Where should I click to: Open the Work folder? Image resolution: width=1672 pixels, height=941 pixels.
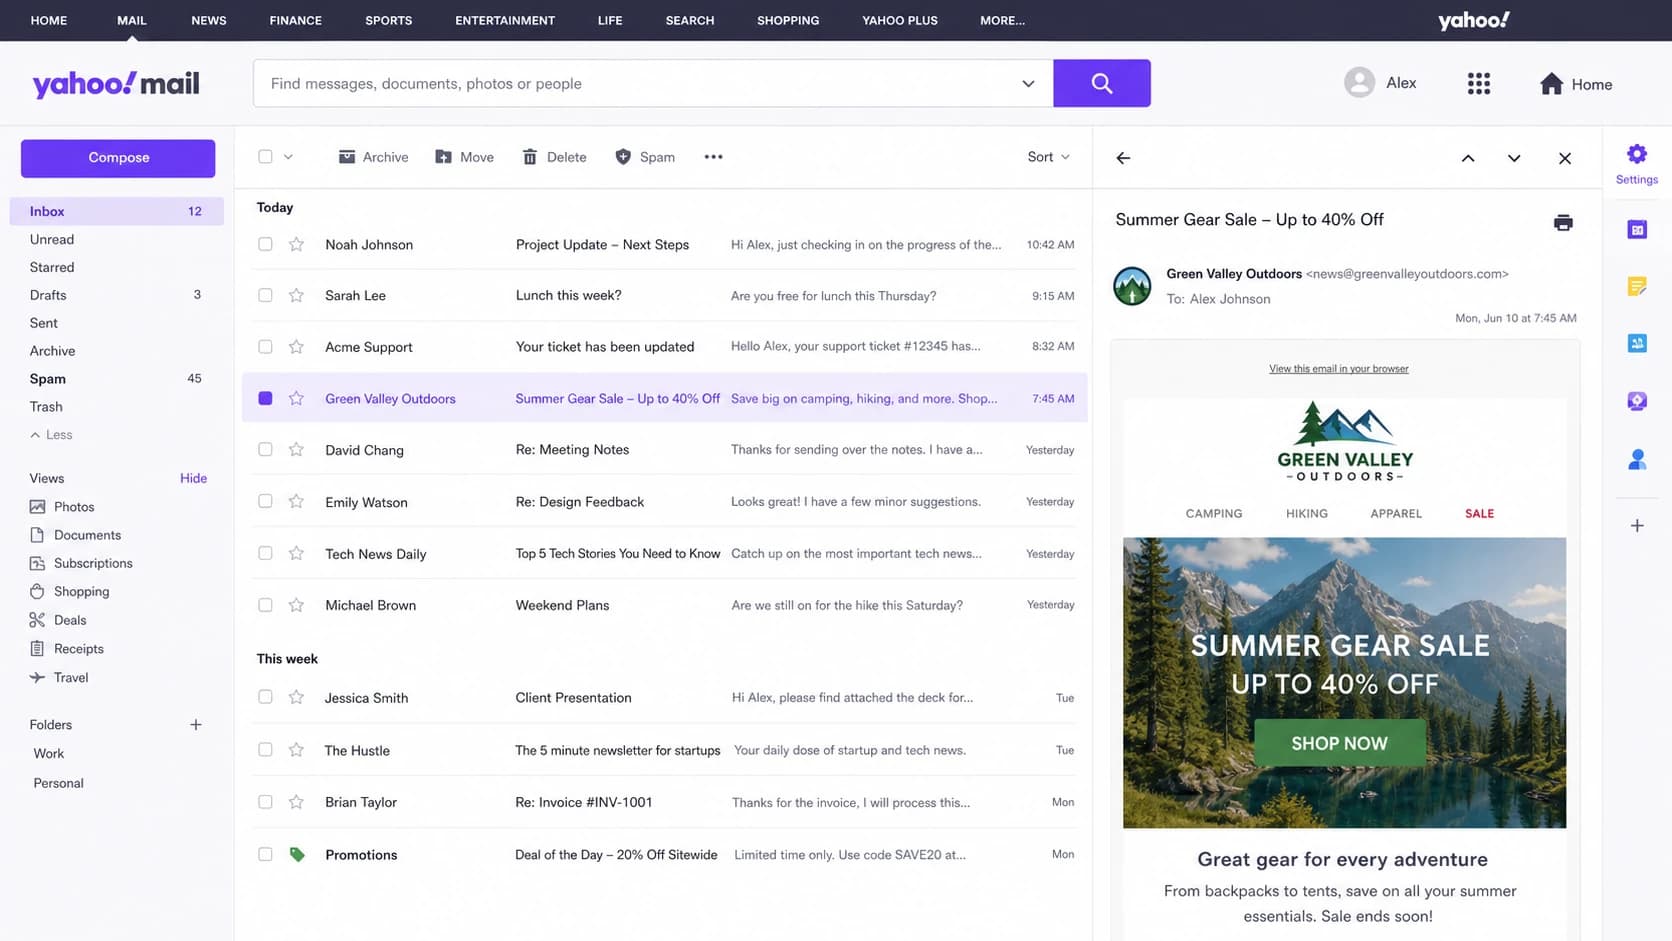point(48,754)
